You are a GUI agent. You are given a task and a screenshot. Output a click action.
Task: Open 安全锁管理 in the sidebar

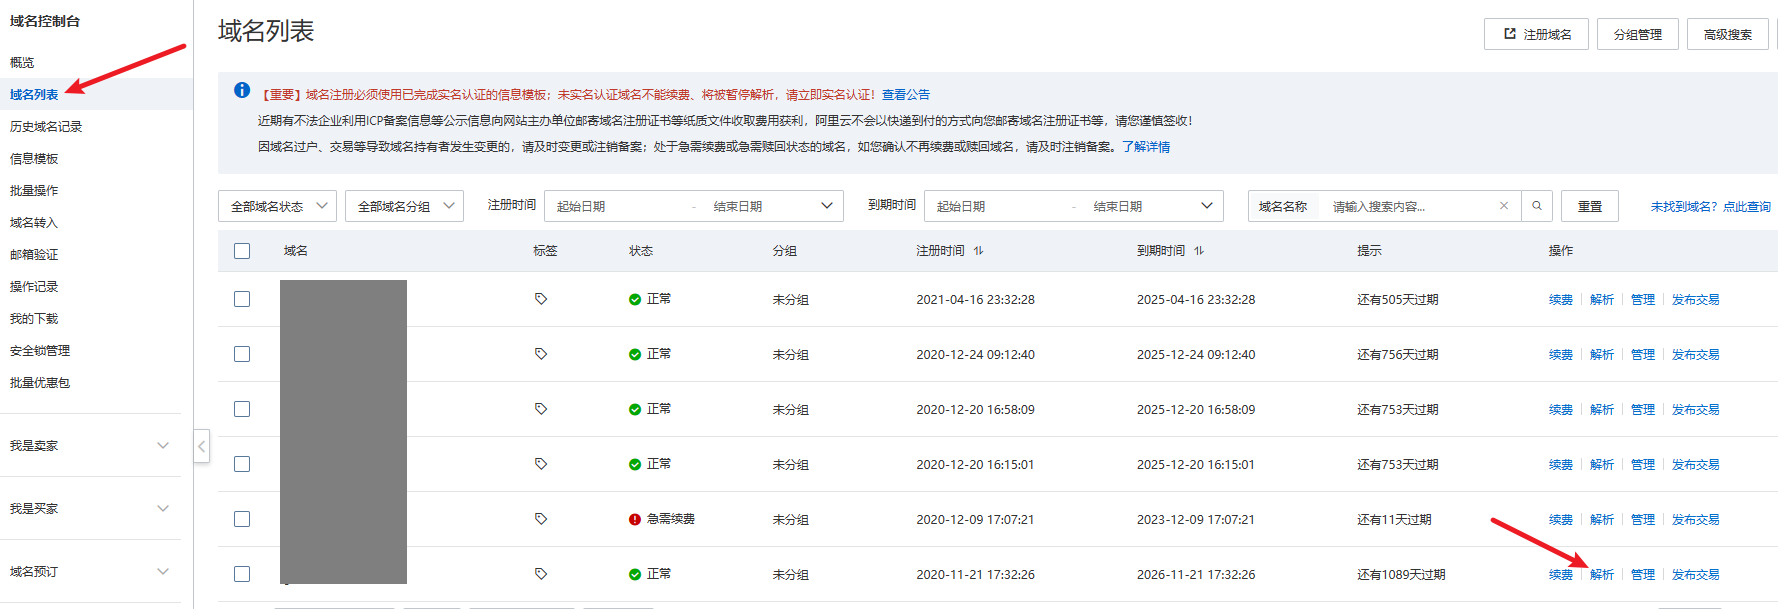coord(40,350)
